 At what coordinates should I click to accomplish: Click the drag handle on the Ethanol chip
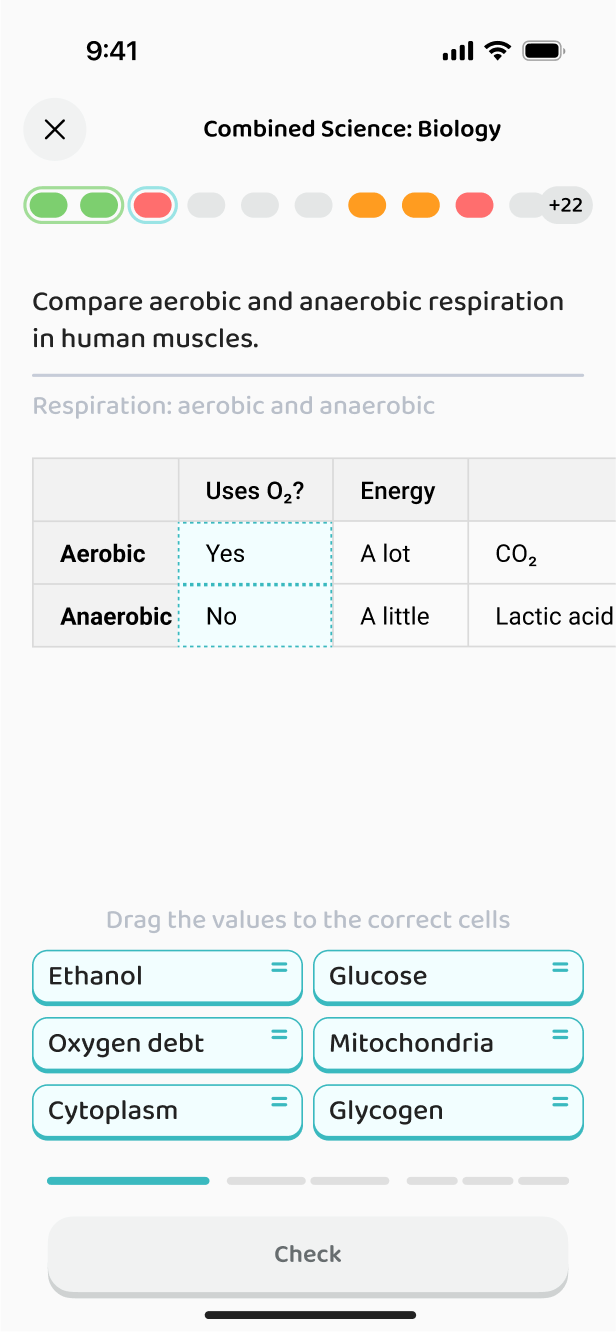click(279, 967)
